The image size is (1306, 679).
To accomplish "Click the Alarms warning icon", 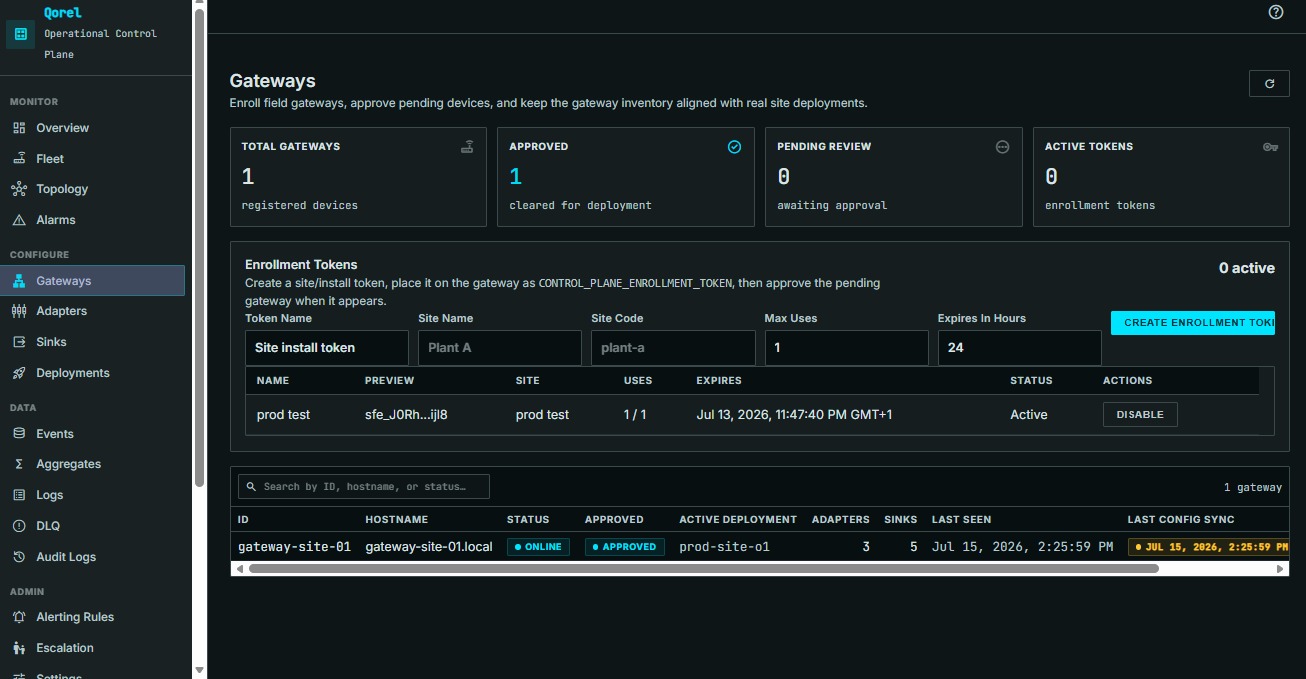I will click(19, 220).
